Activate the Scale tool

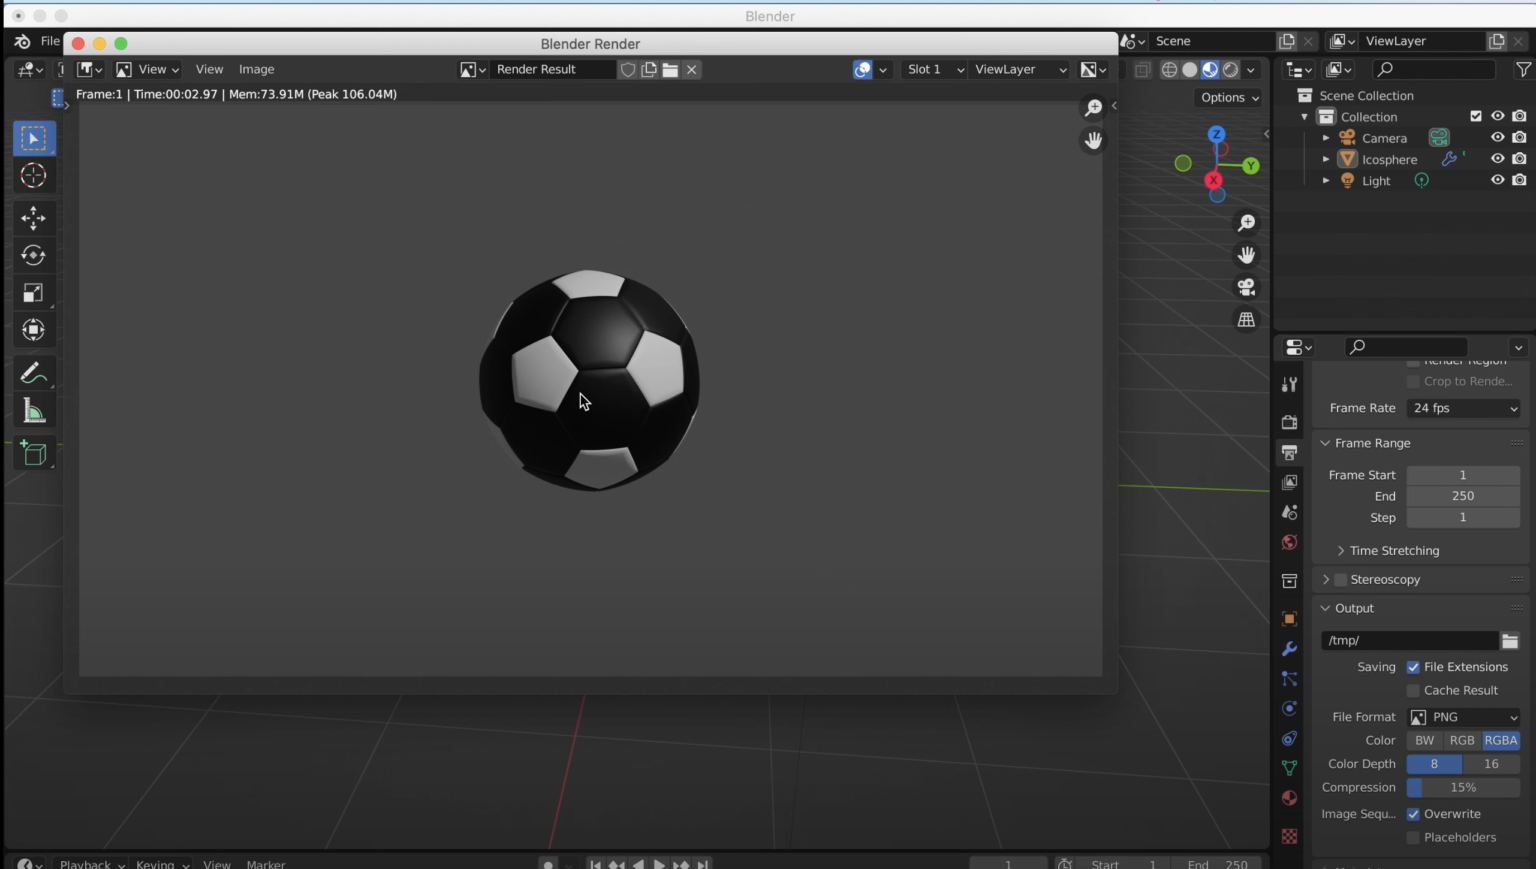[33, 293]
